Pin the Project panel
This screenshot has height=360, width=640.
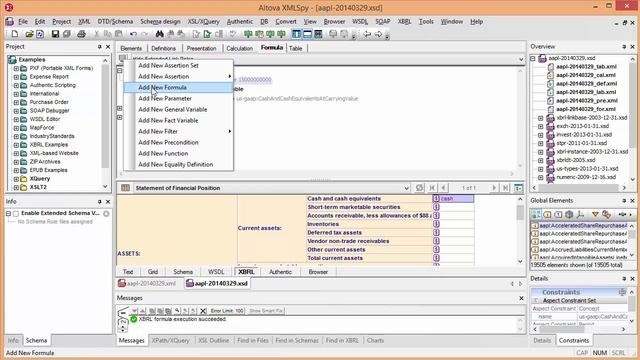point(100,47)
